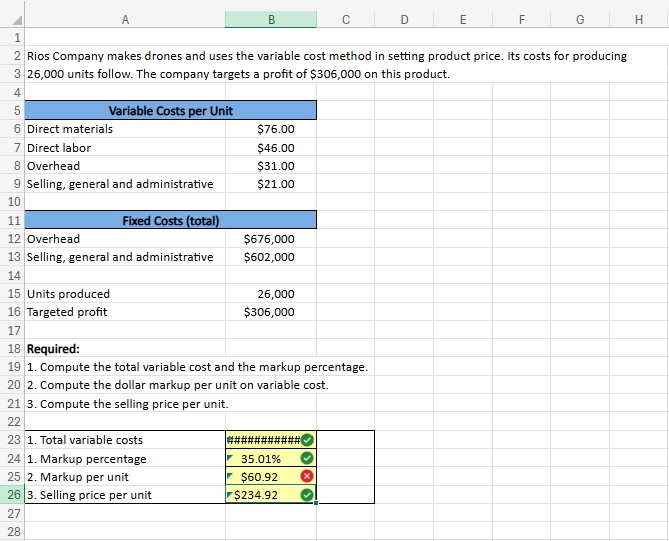The width and height of the screenshot is (669, 541).
Task: Click the Fixed Costs (total) heading cell
Action: click(x=171, y=220)
